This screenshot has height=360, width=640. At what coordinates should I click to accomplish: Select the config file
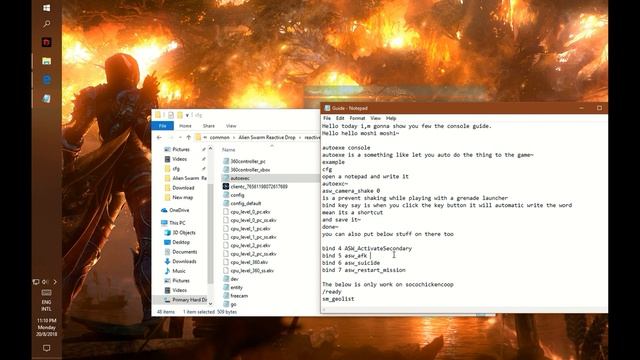pyautogui.click(x=237, y=195)
